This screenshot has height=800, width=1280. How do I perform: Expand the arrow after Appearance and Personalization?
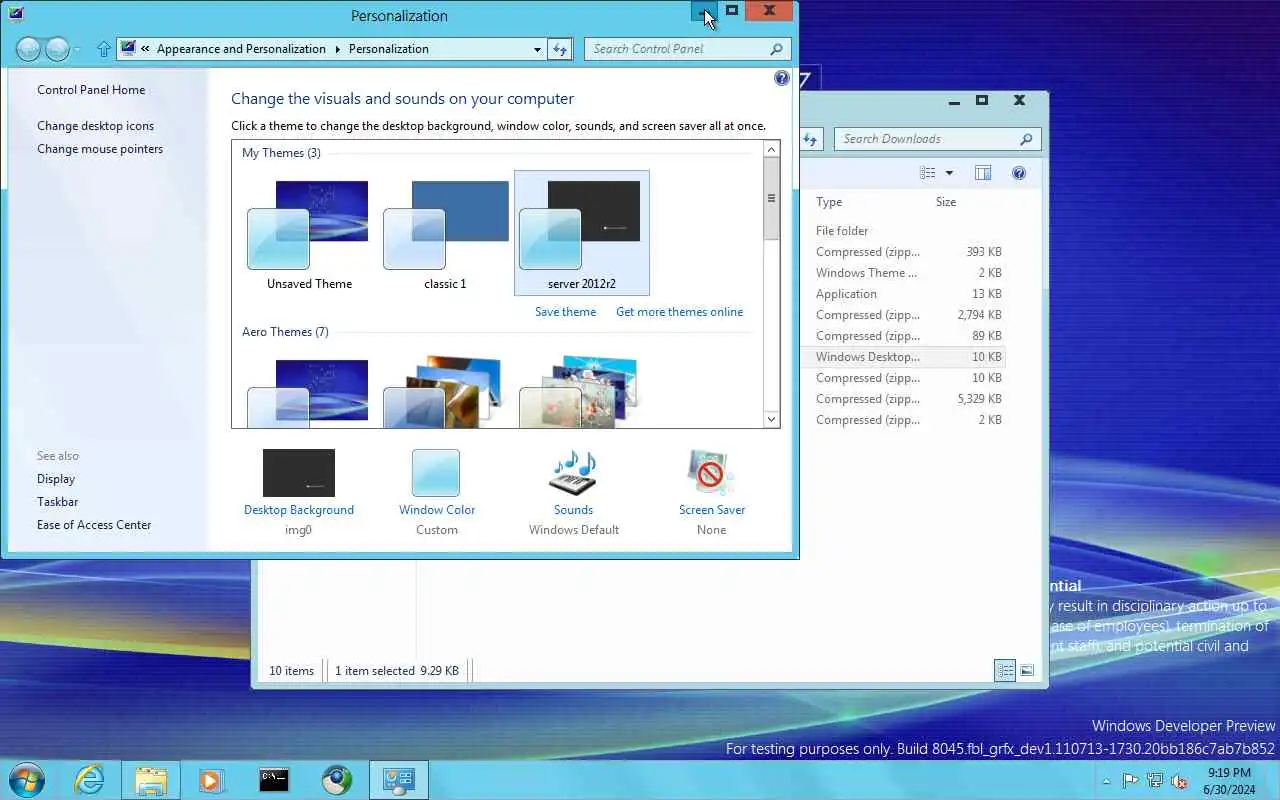tap(337, 48)
